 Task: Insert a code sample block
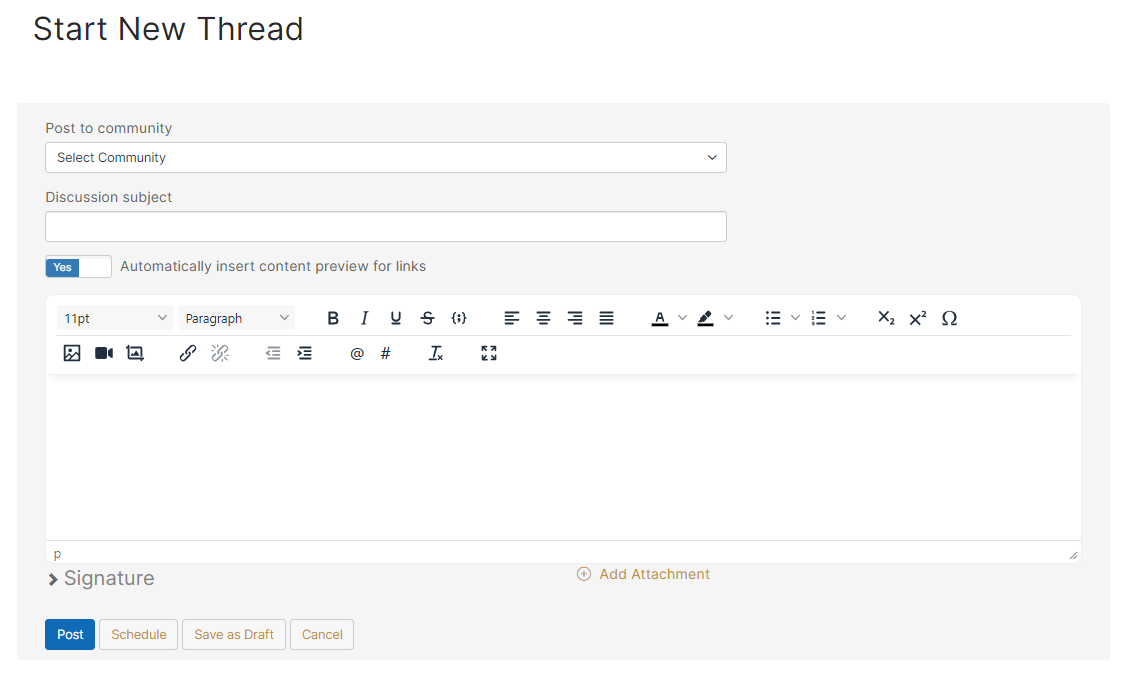tap(459, 318)
